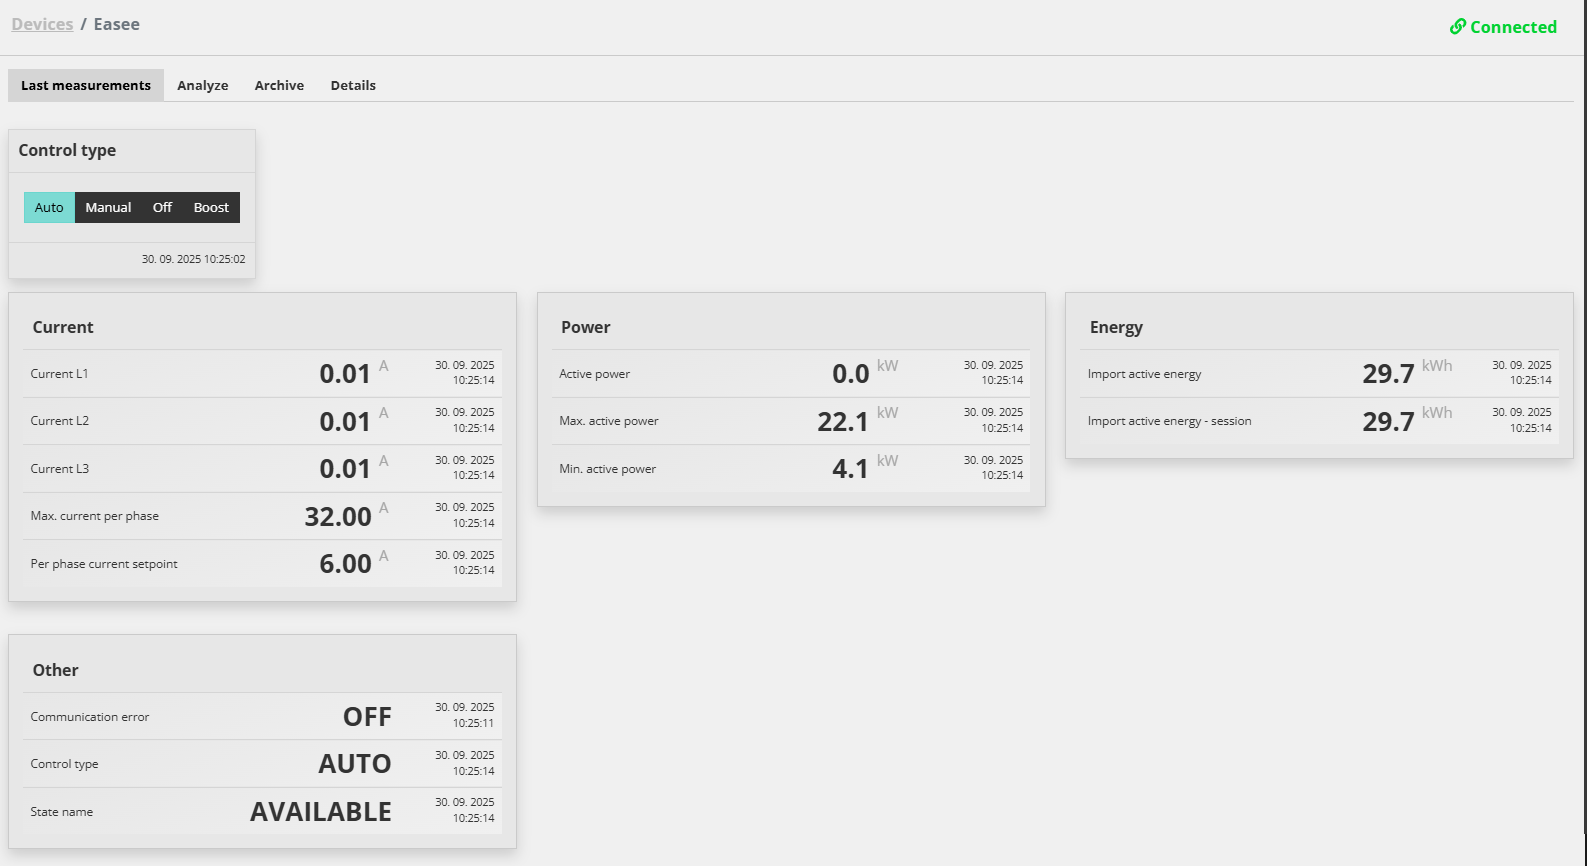Click the Max. current per phase label
Screen dimensions: 1587x866
95,516
